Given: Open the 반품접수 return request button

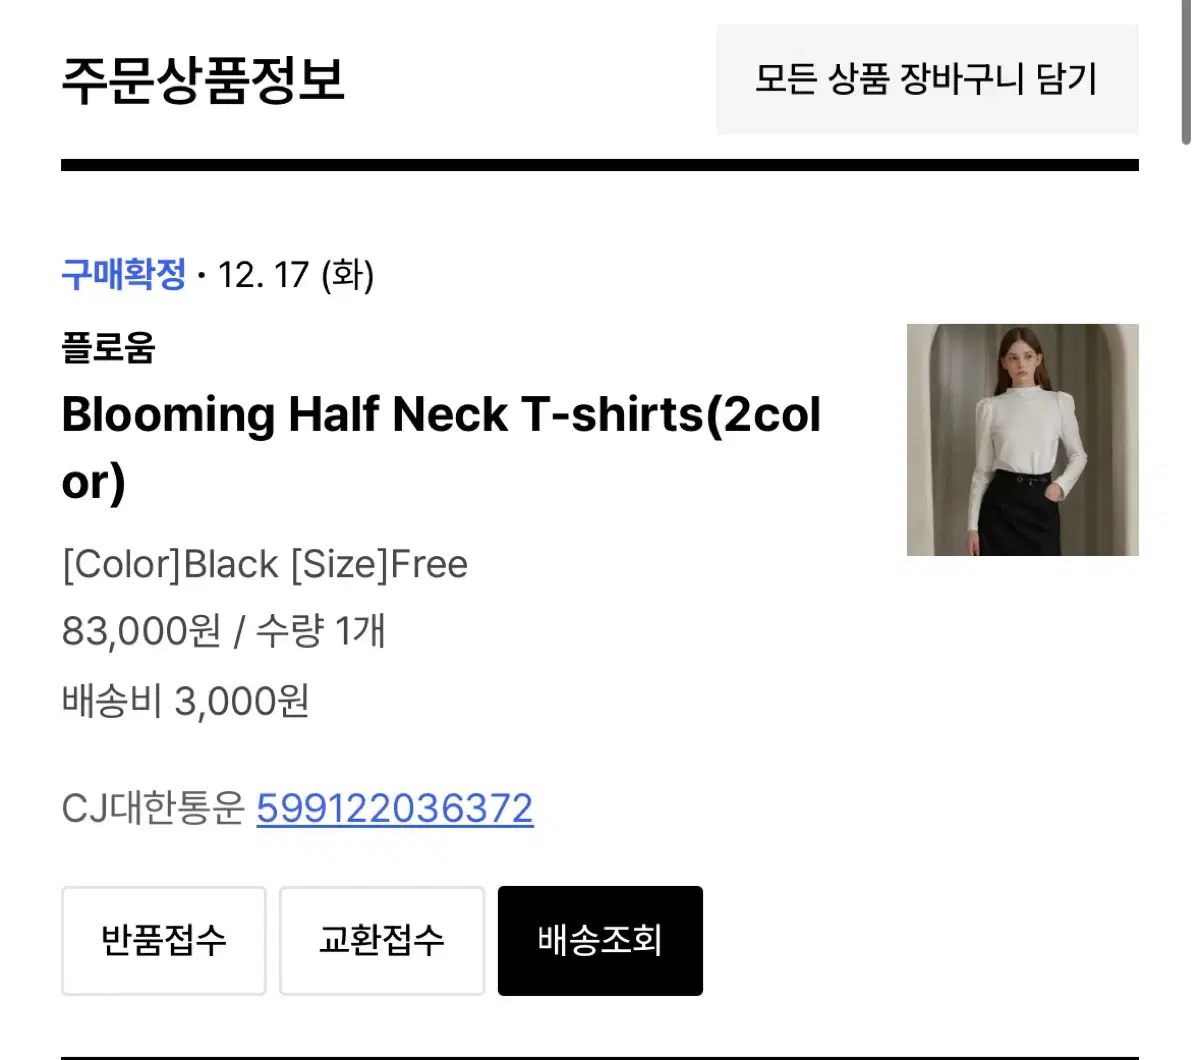Looking at the screenshot, I should click(163, 940).
